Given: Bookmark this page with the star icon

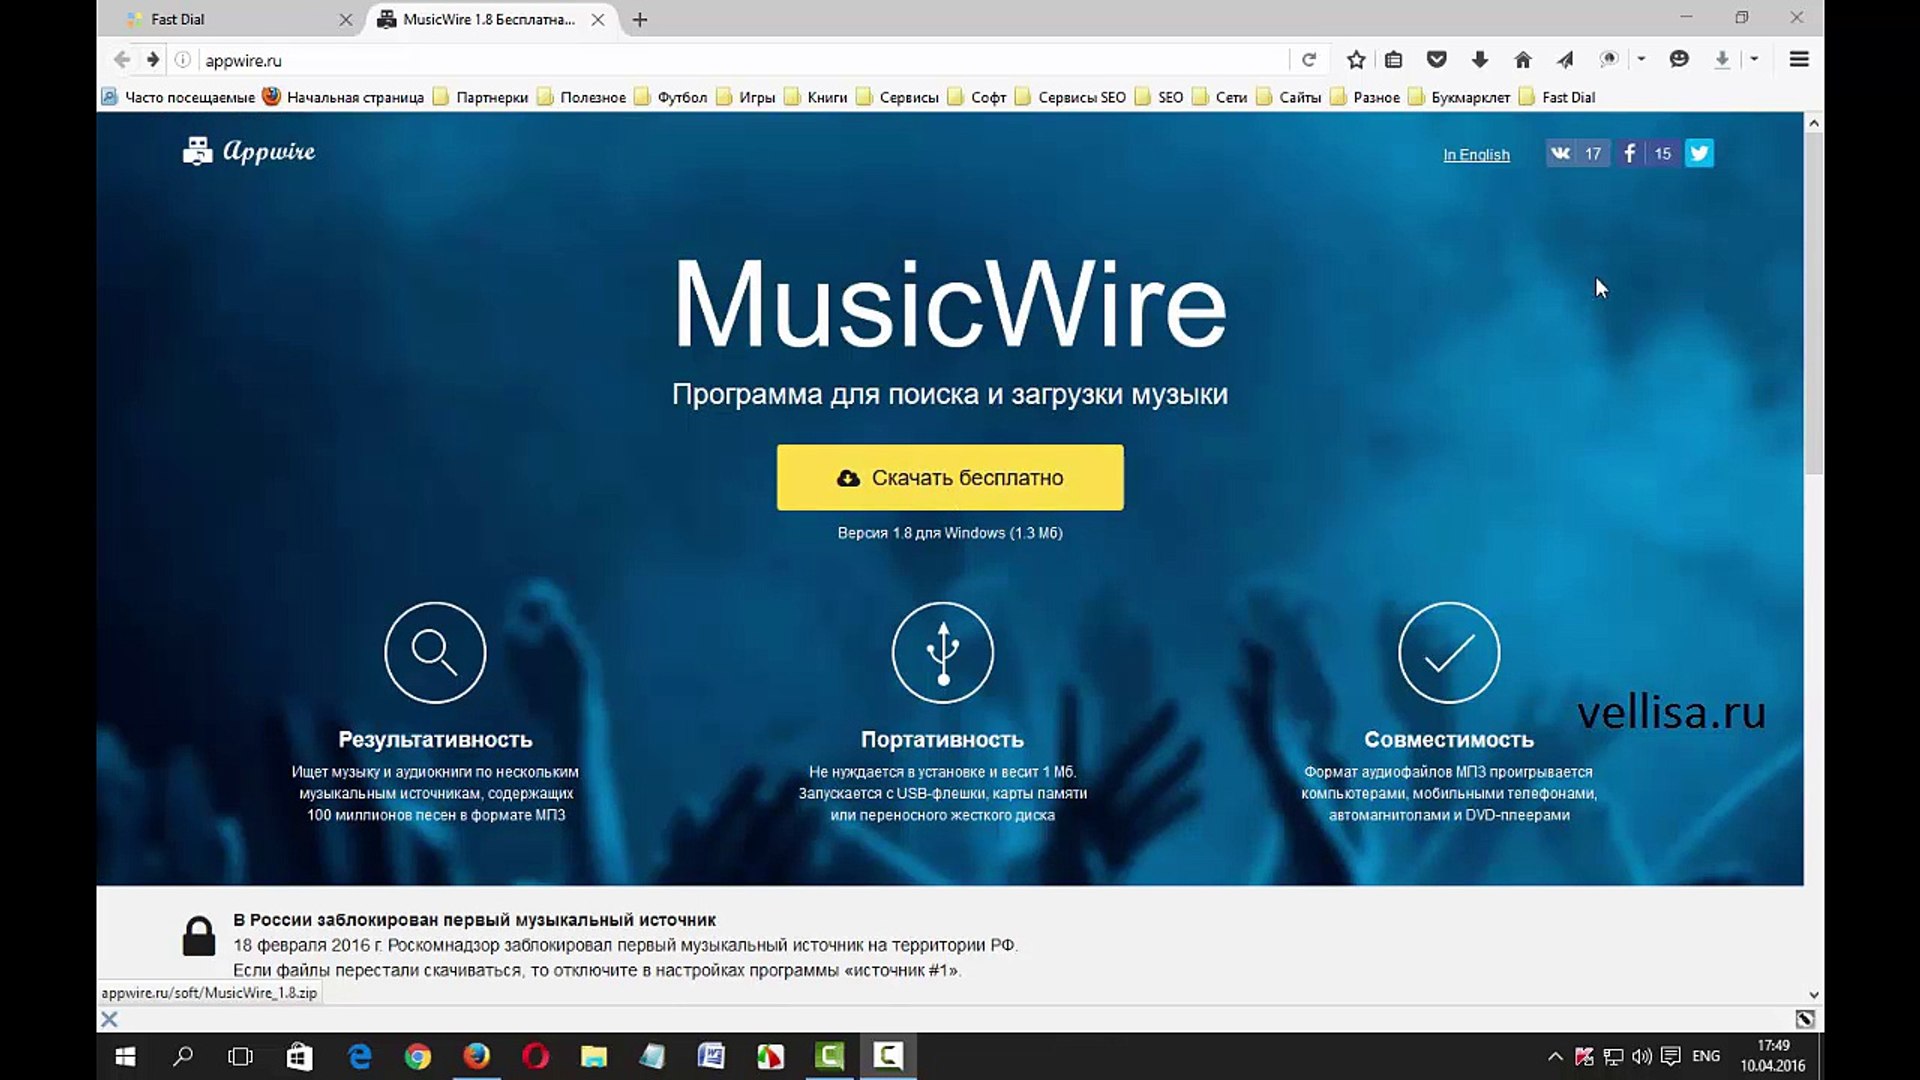Looking at the screenshot, I should 1356,60.
